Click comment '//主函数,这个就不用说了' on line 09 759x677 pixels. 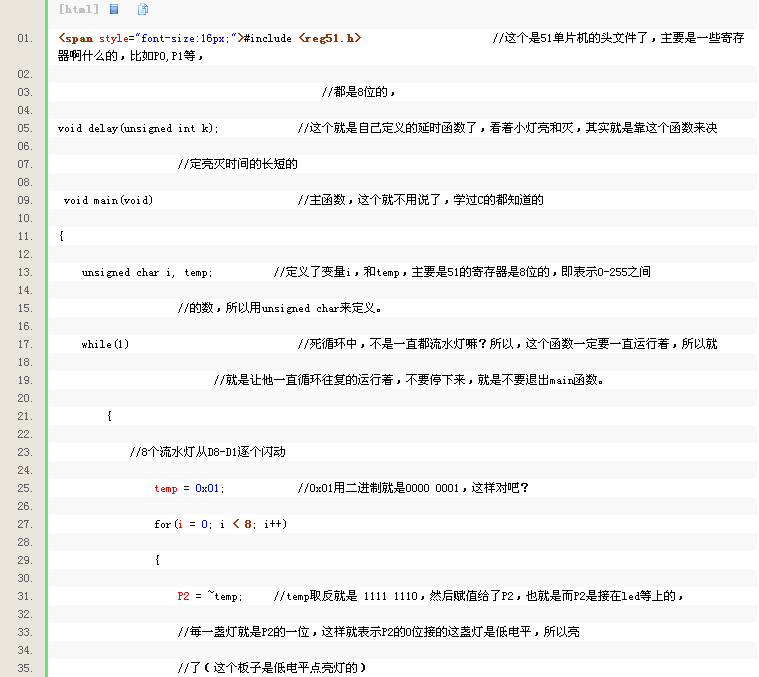pos(420,200)
